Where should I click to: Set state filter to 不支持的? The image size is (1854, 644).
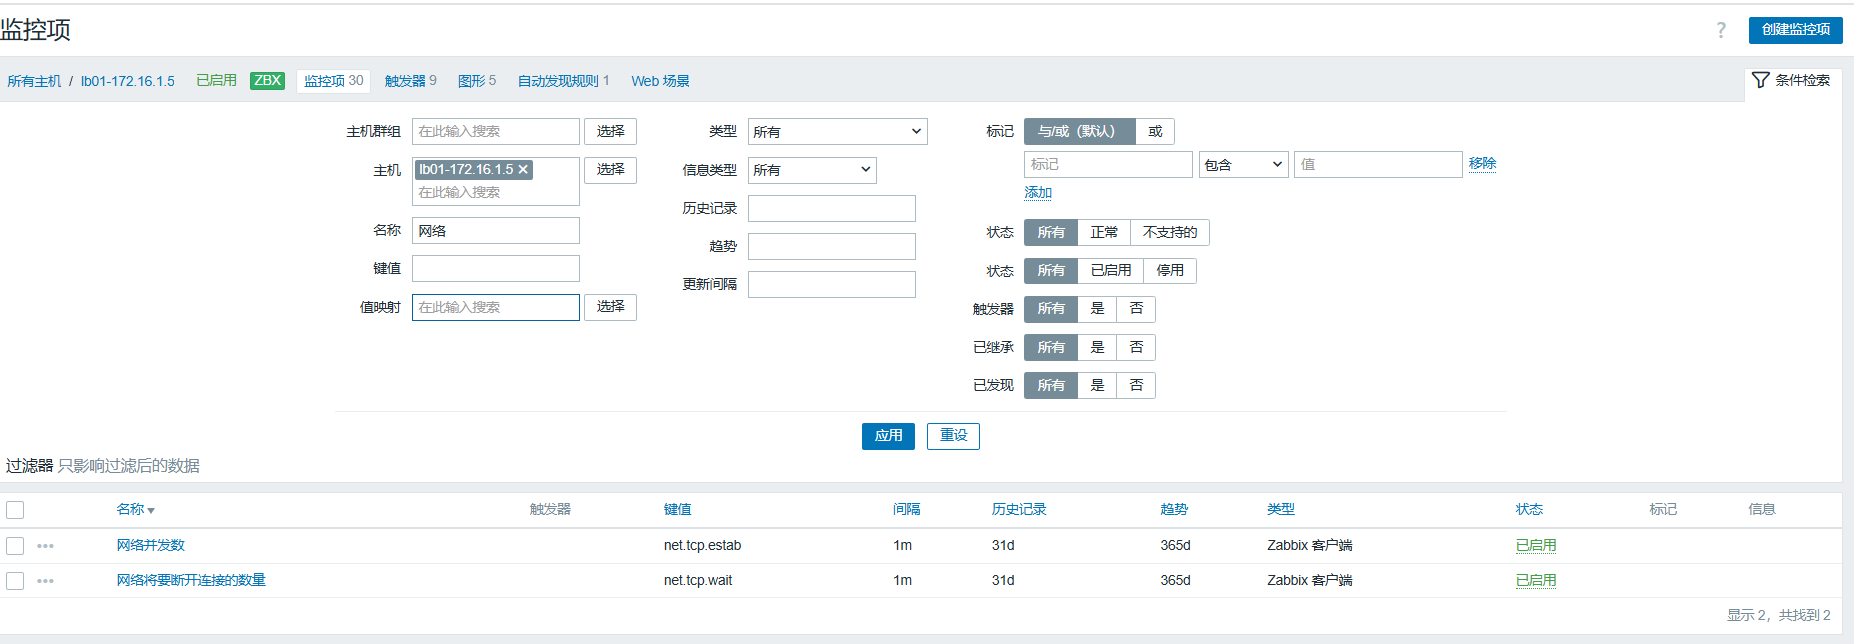1170,232
